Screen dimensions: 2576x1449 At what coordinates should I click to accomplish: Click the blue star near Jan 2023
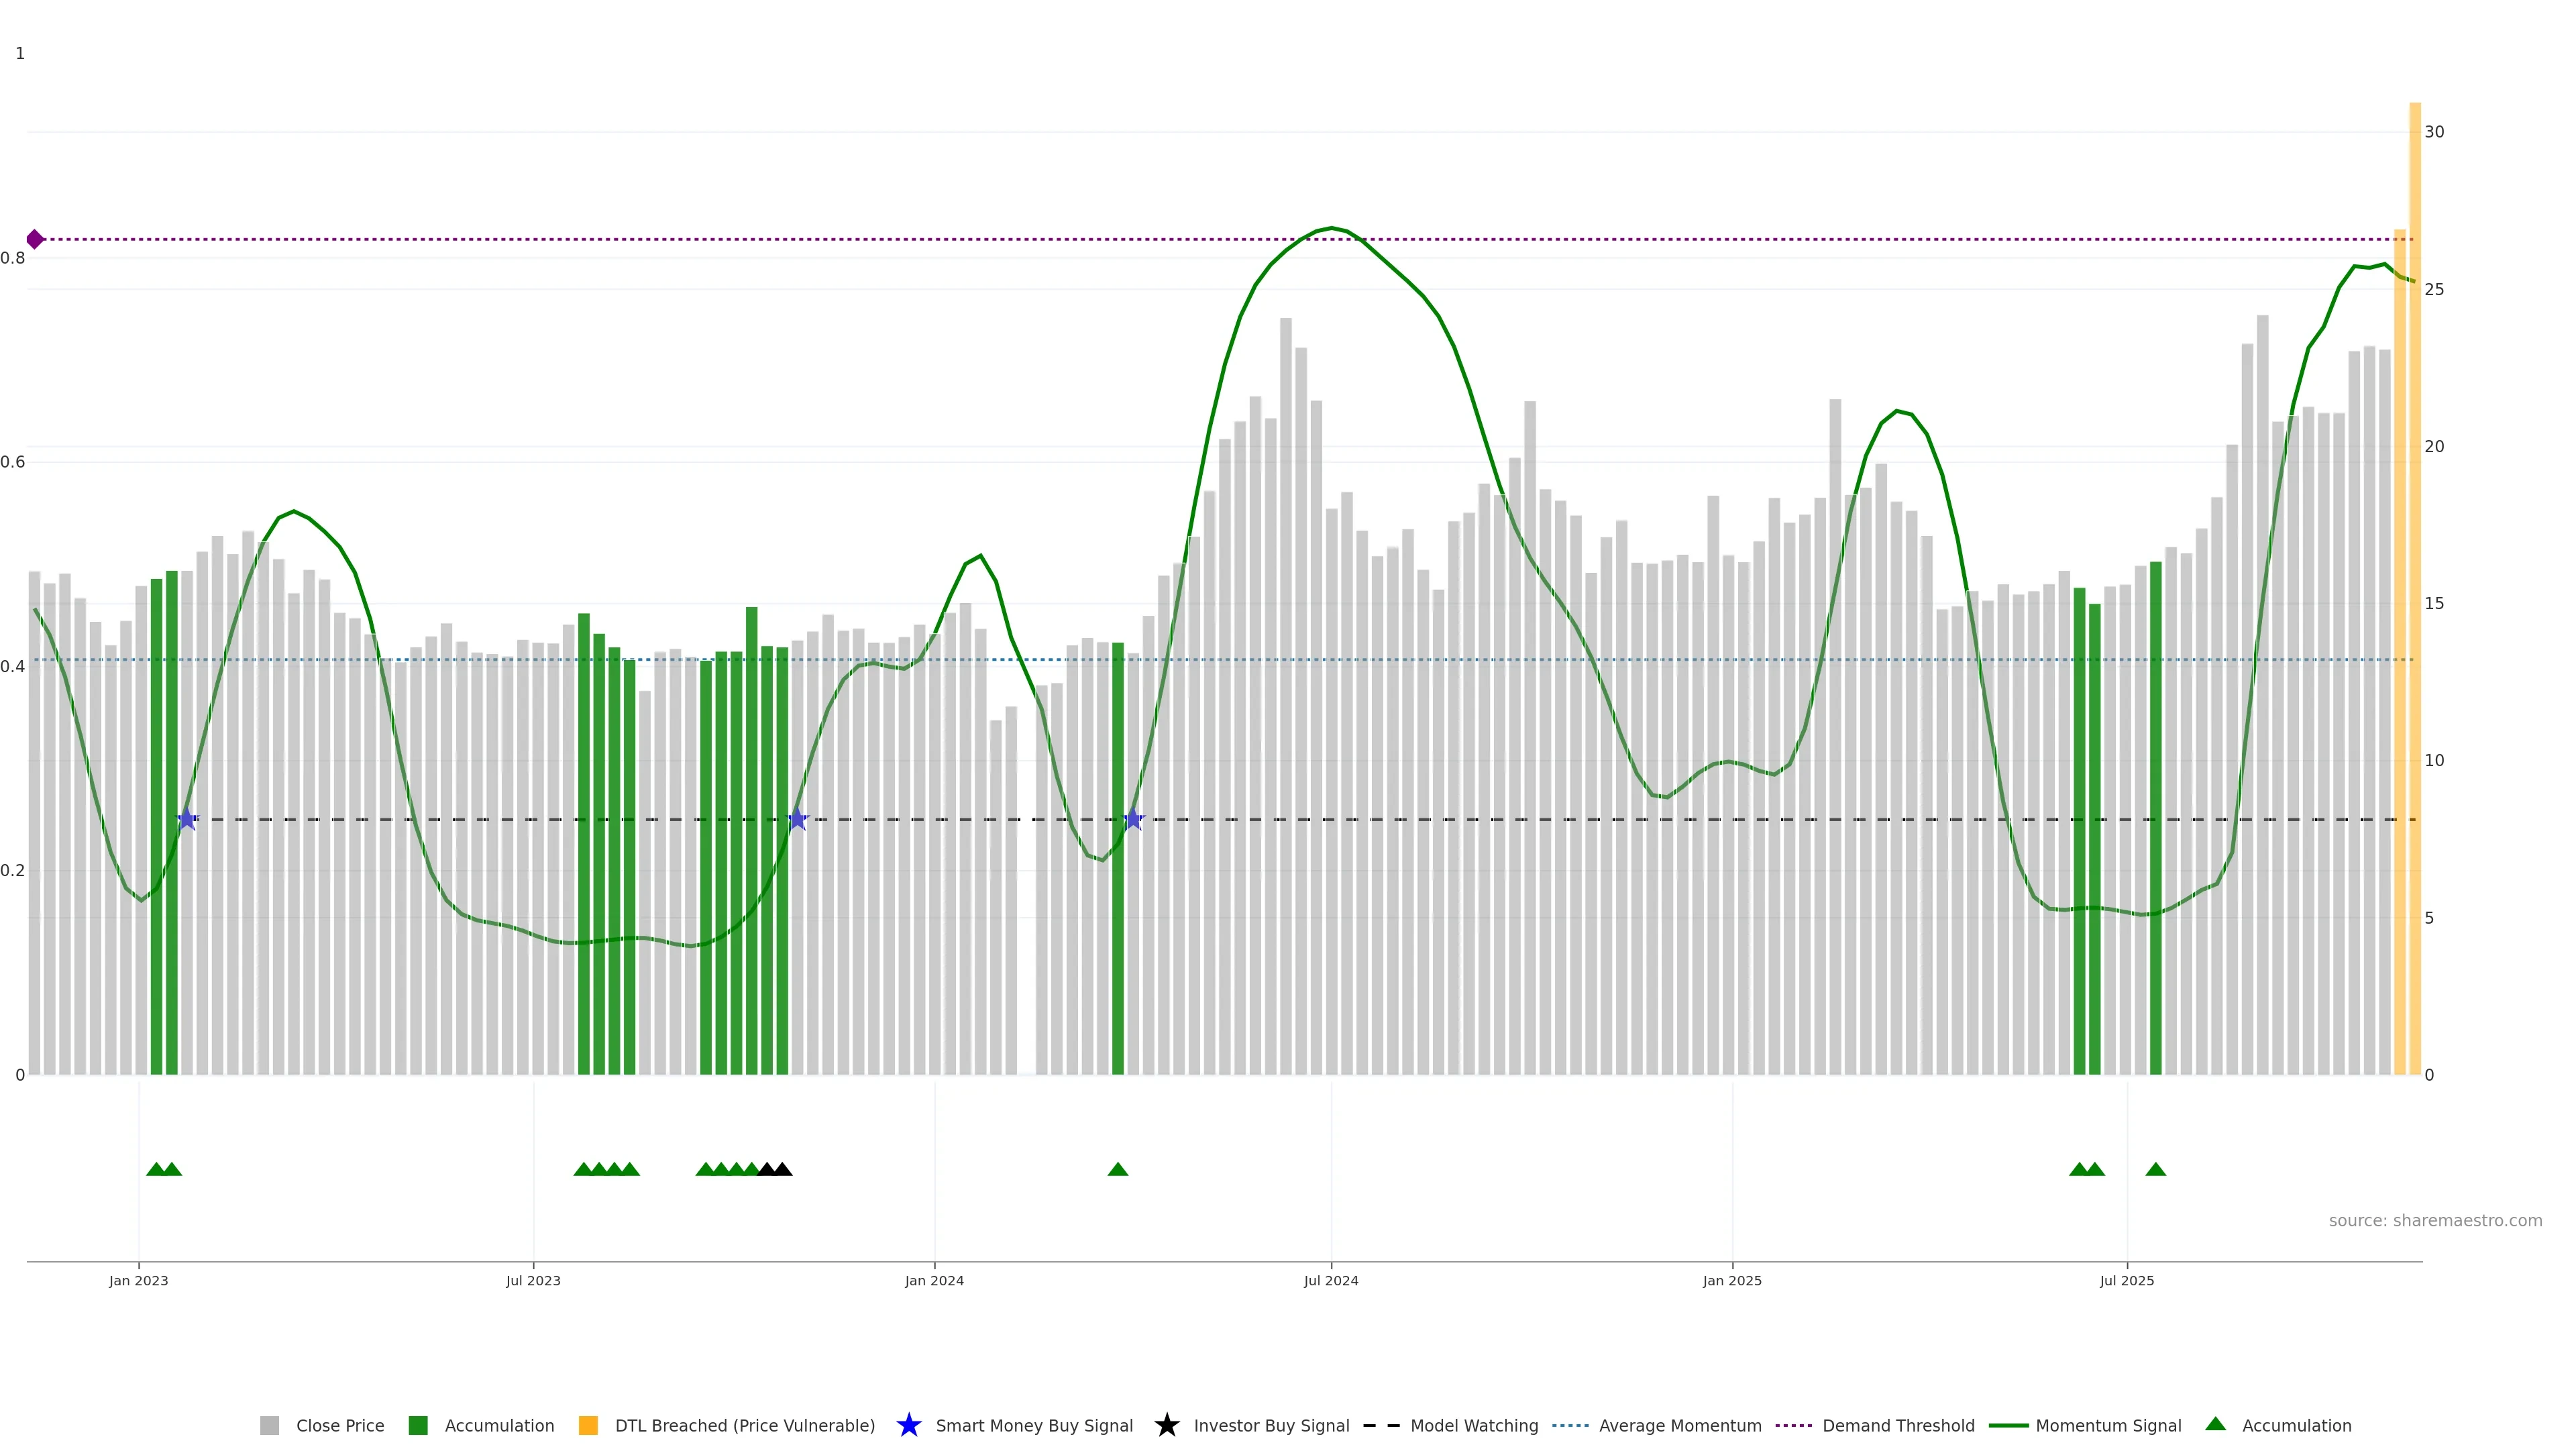click(x=187, y=819)
